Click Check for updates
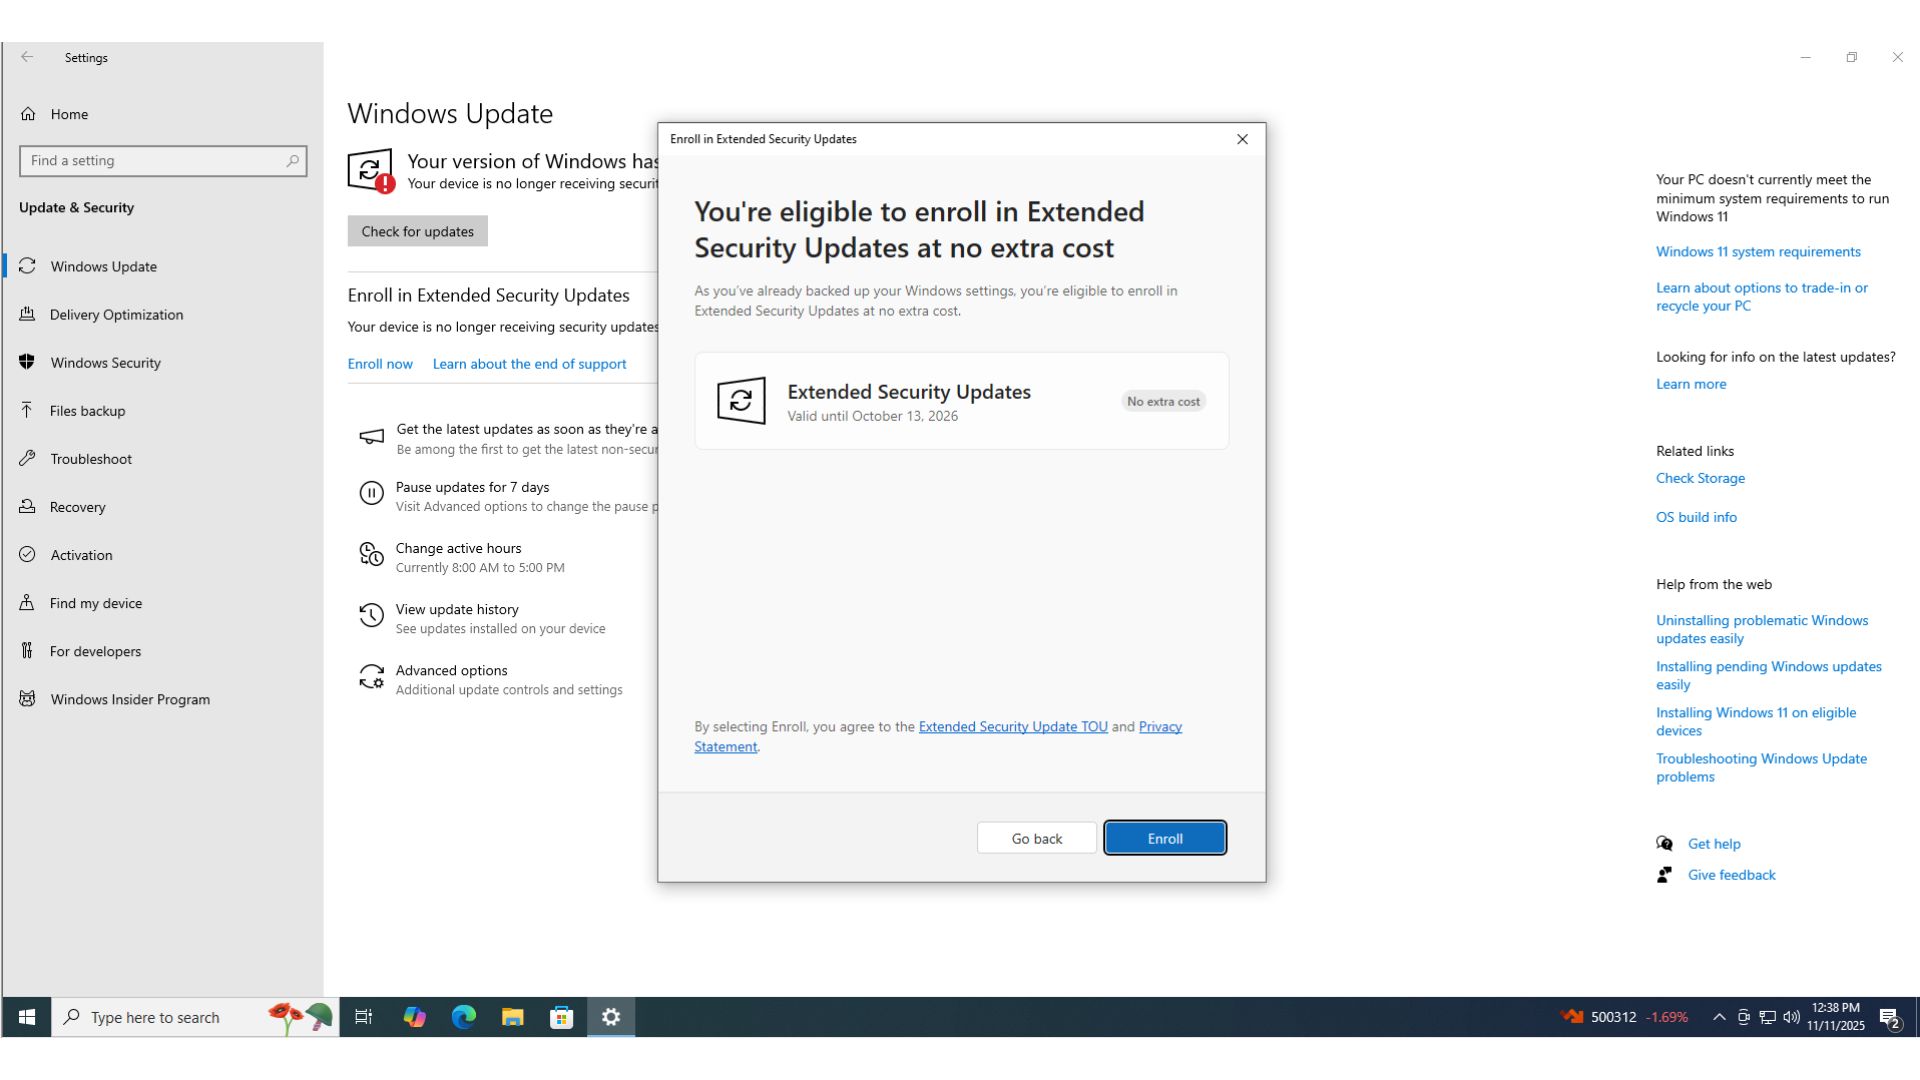The width and height of the screenshot is (1920, 1080). pos(417,231)
